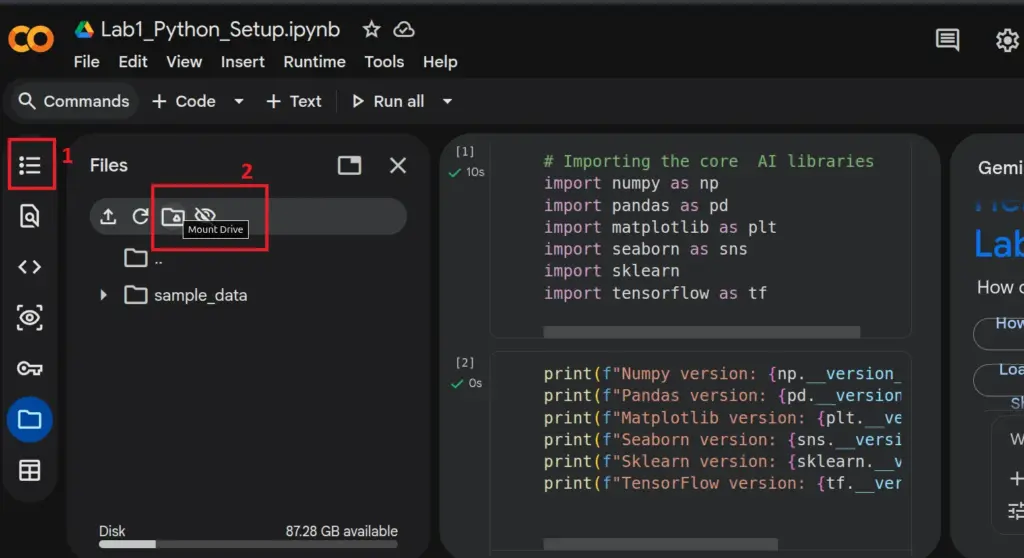This screenshot has width=1024, height=558.
Task: Run cell [1] with imports
Action: [x=465, y=152]
